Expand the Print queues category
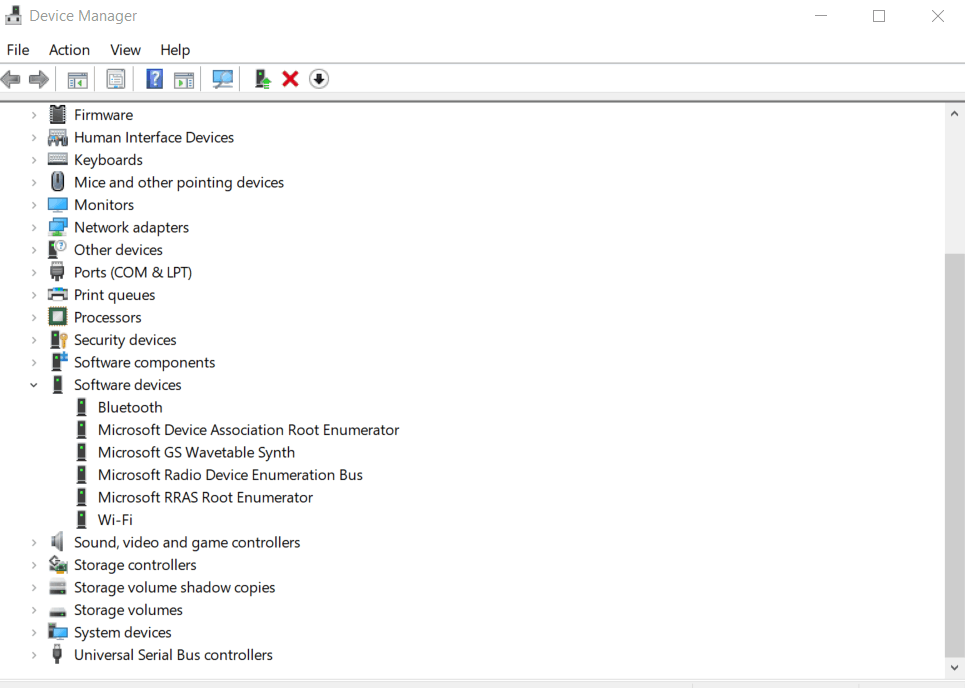The image size is (965, 688). coord(34,295)
